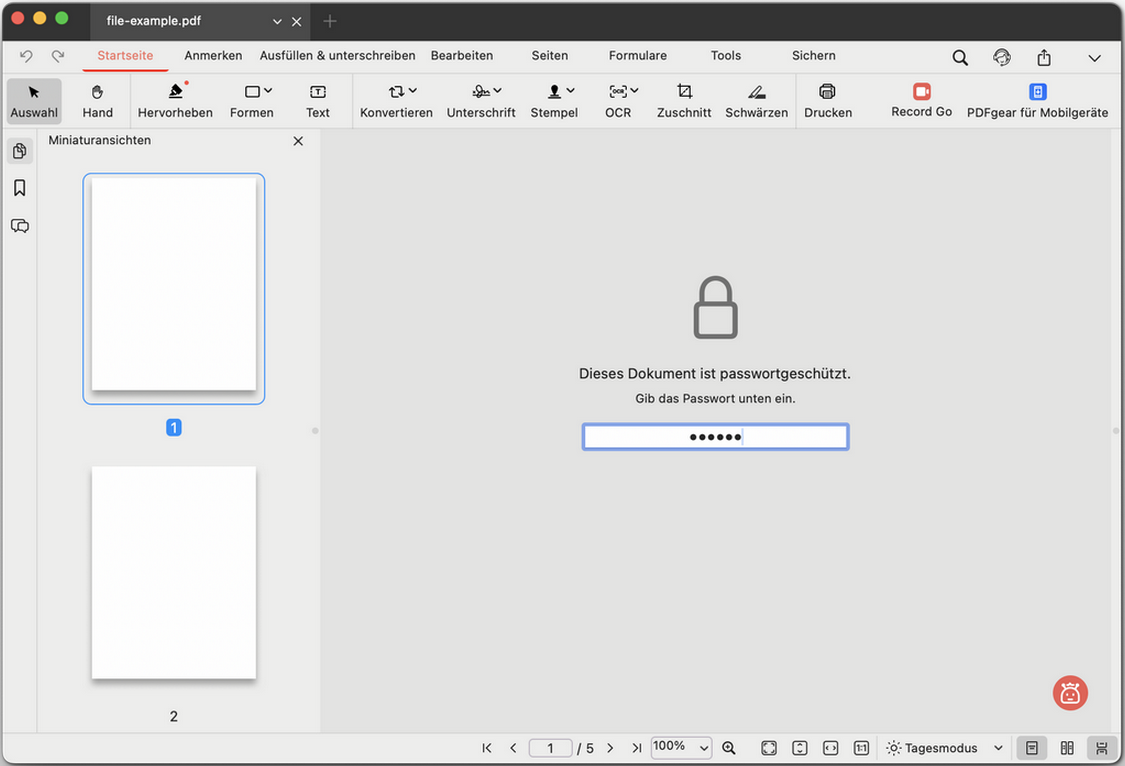The width and height of the screenshot is (1125, 766).
Task: Toggle the comments panel in the sidebar
Action: tap(19, 225)
